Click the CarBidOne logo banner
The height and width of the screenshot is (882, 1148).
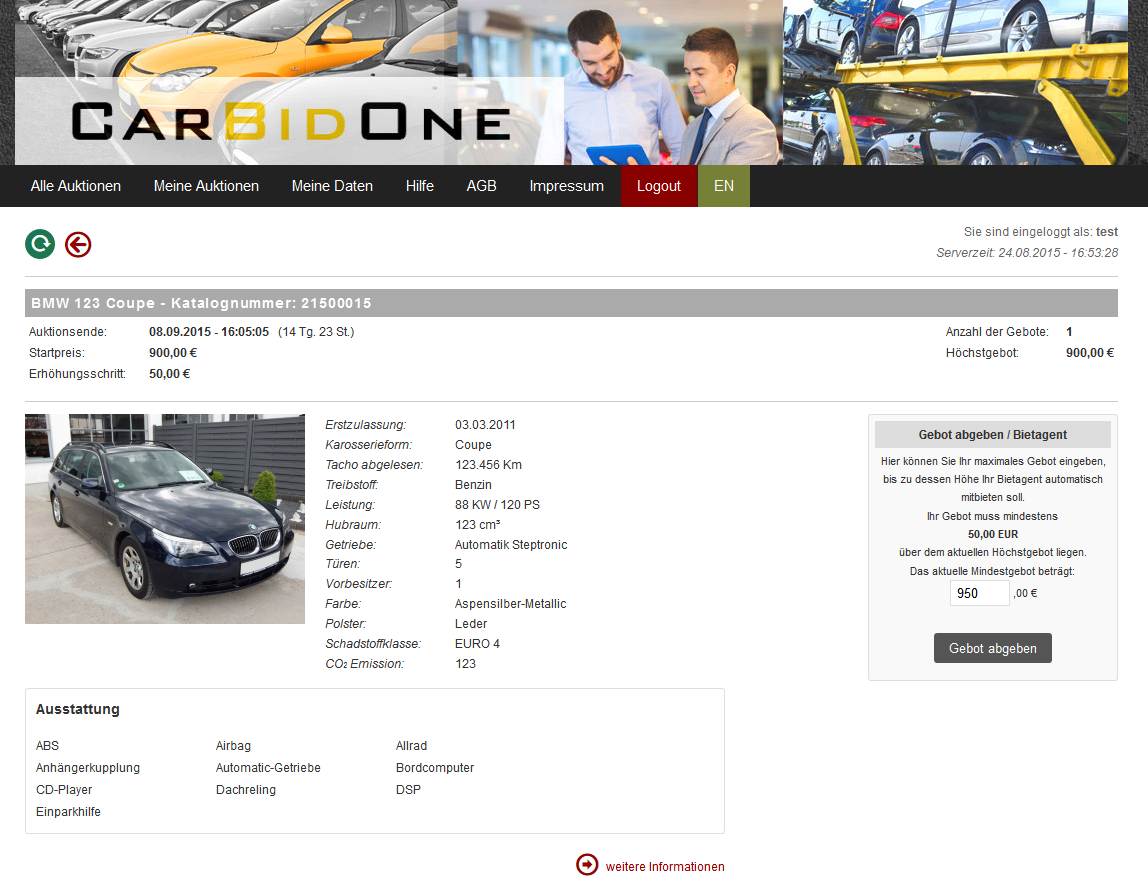(x=290, y=122)
